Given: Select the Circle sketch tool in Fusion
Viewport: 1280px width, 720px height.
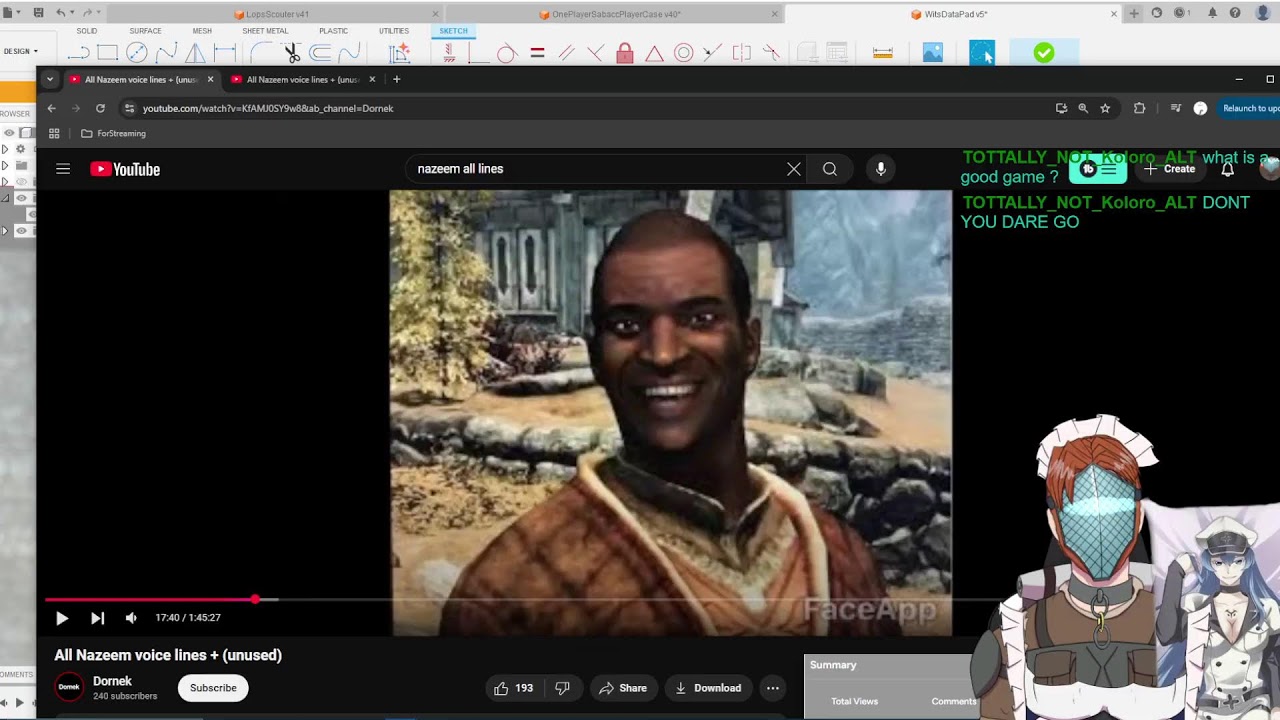Looking at the screenshot, I should 137,53.
